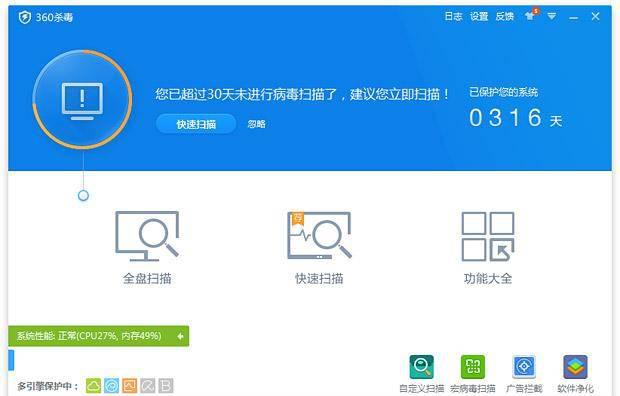Screen dimensions: 620x396
Task: Open 广告拦截 ad blocker tool
Action: pos(524,373)
